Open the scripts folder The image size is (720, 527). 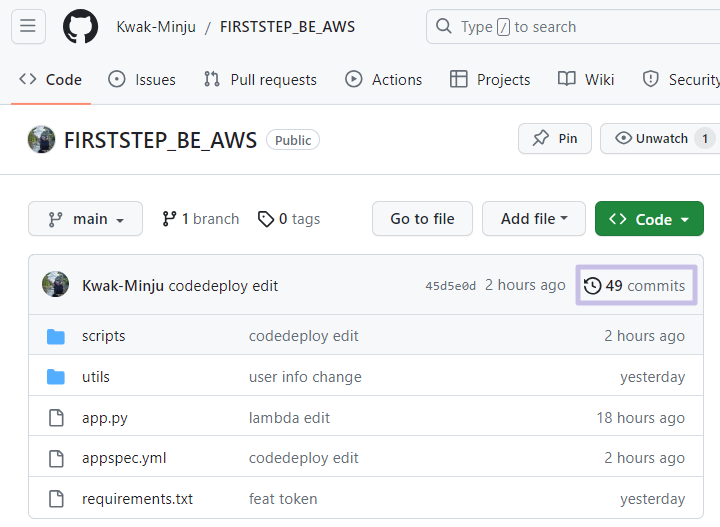coord(104,336)
